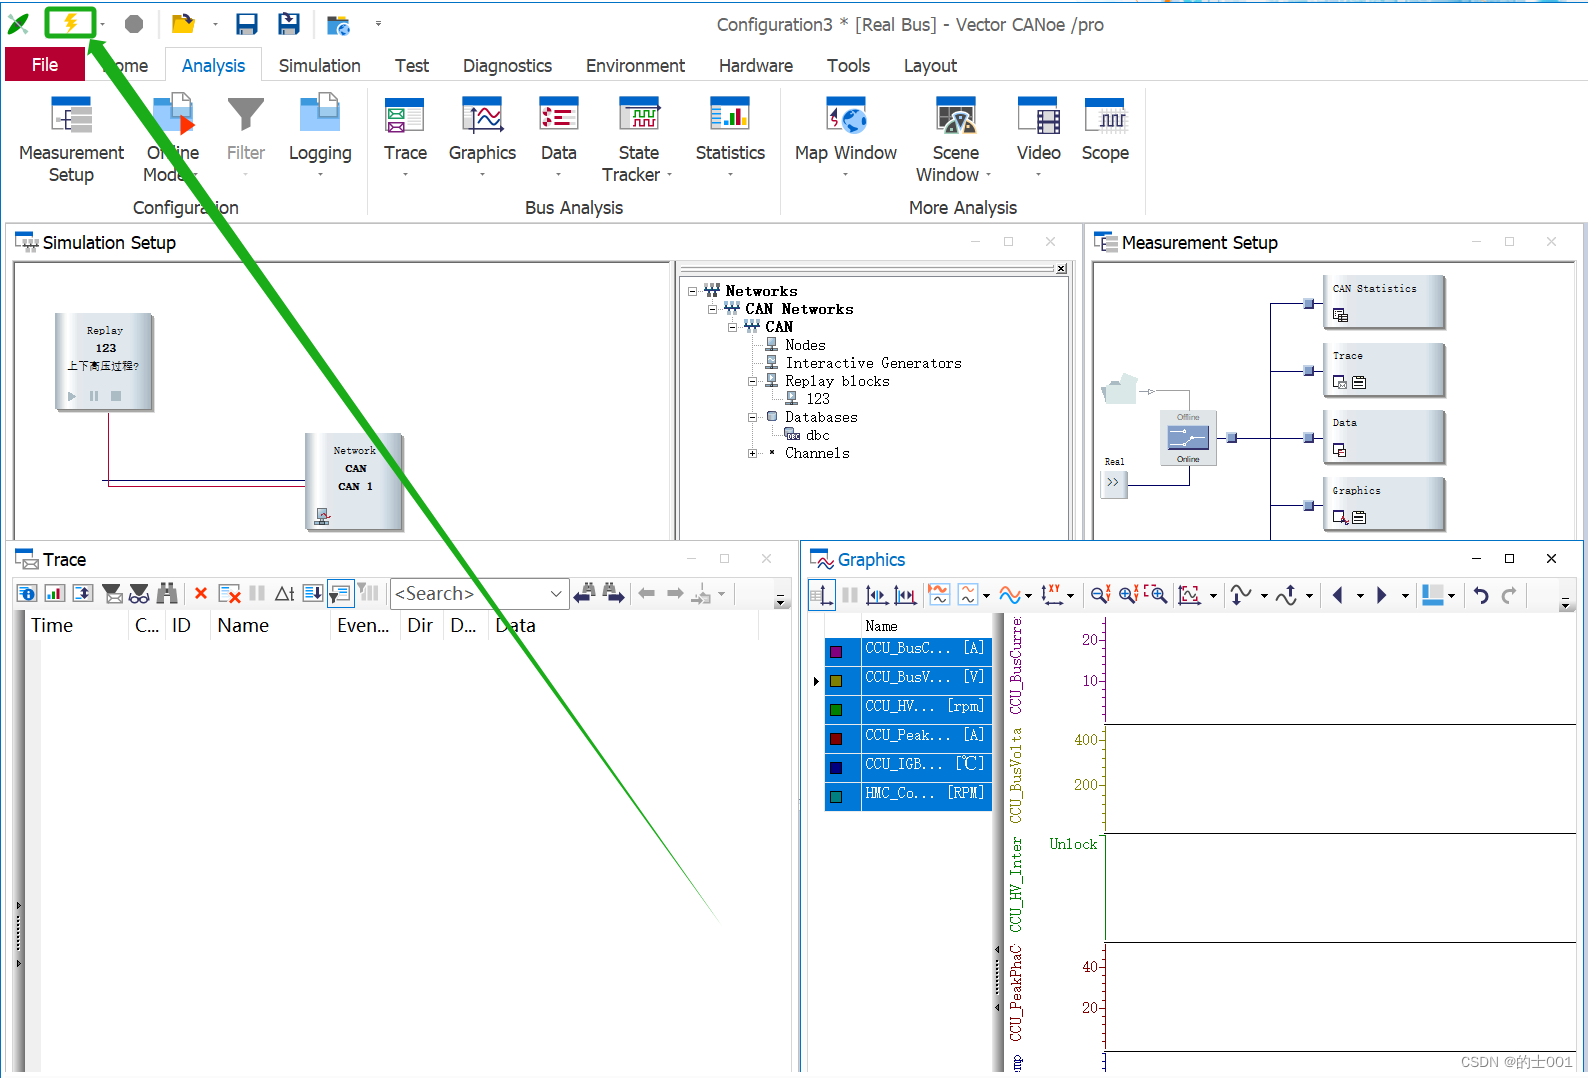Click the delta time icon in Trace
1588x1078 pixels.
(284, 593)
